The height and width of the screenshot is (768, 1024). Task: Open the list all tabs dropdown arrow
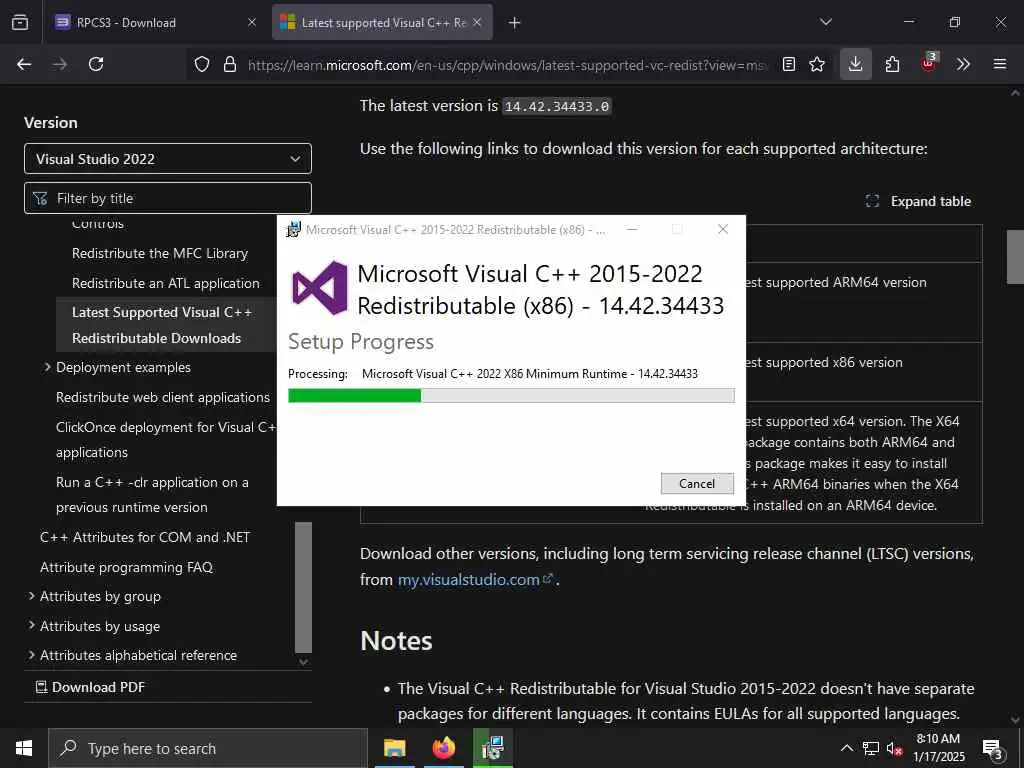[x=826, y=22]
